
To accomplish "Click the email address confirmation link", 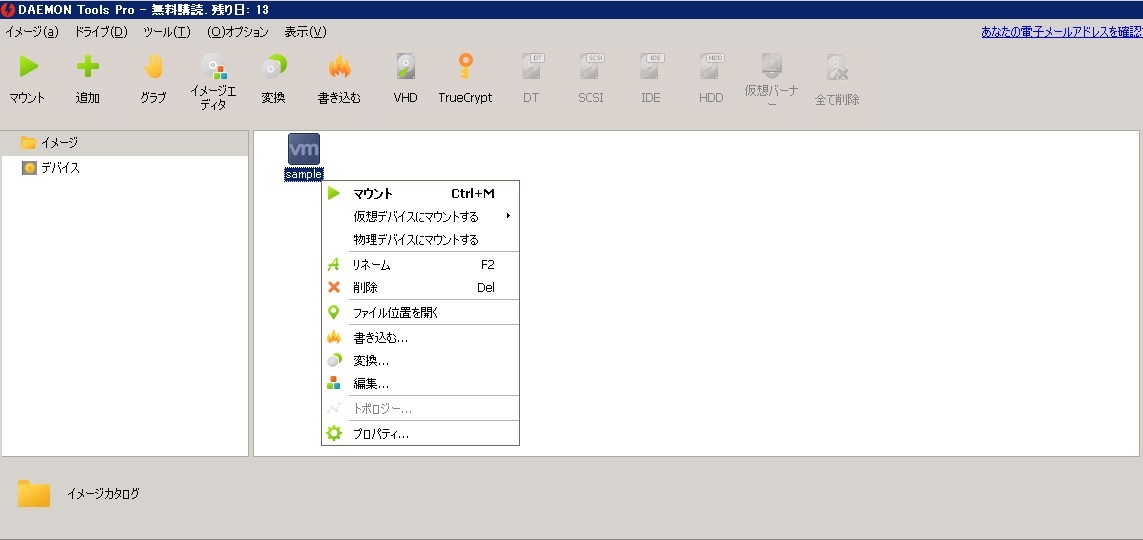I will pyautogui.click(x=1061, y=32).
